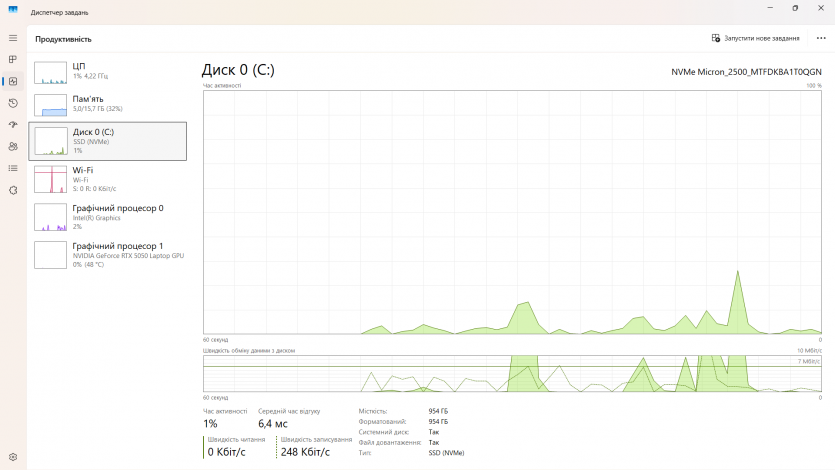Select Графічний процесор 0 Intel Graphics
The width and height of the screenshot is (835, 470).
pyautogui.click(x=108, y=217)
